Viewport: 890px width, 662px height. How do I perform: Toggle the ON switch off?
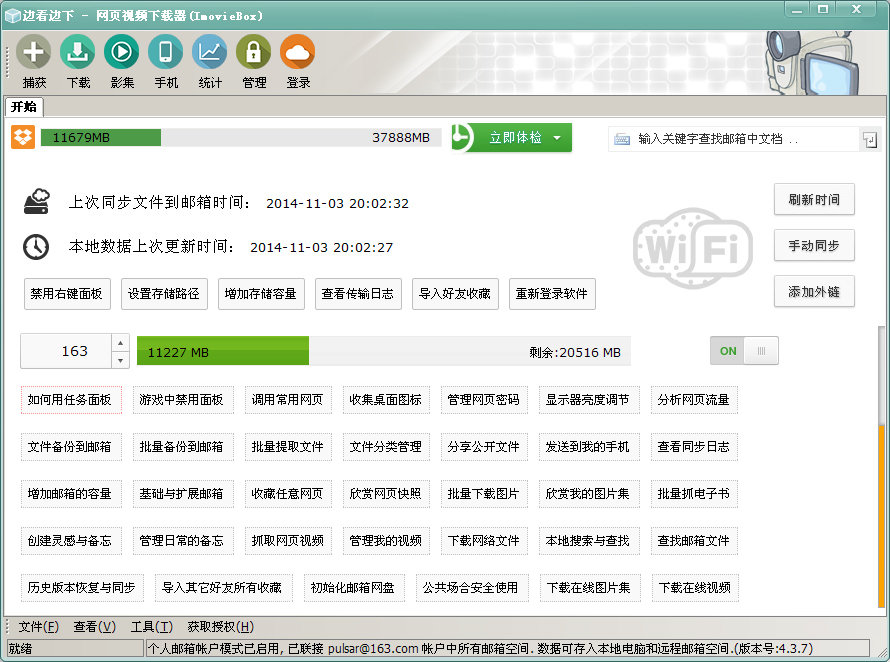tap(744, 351)
